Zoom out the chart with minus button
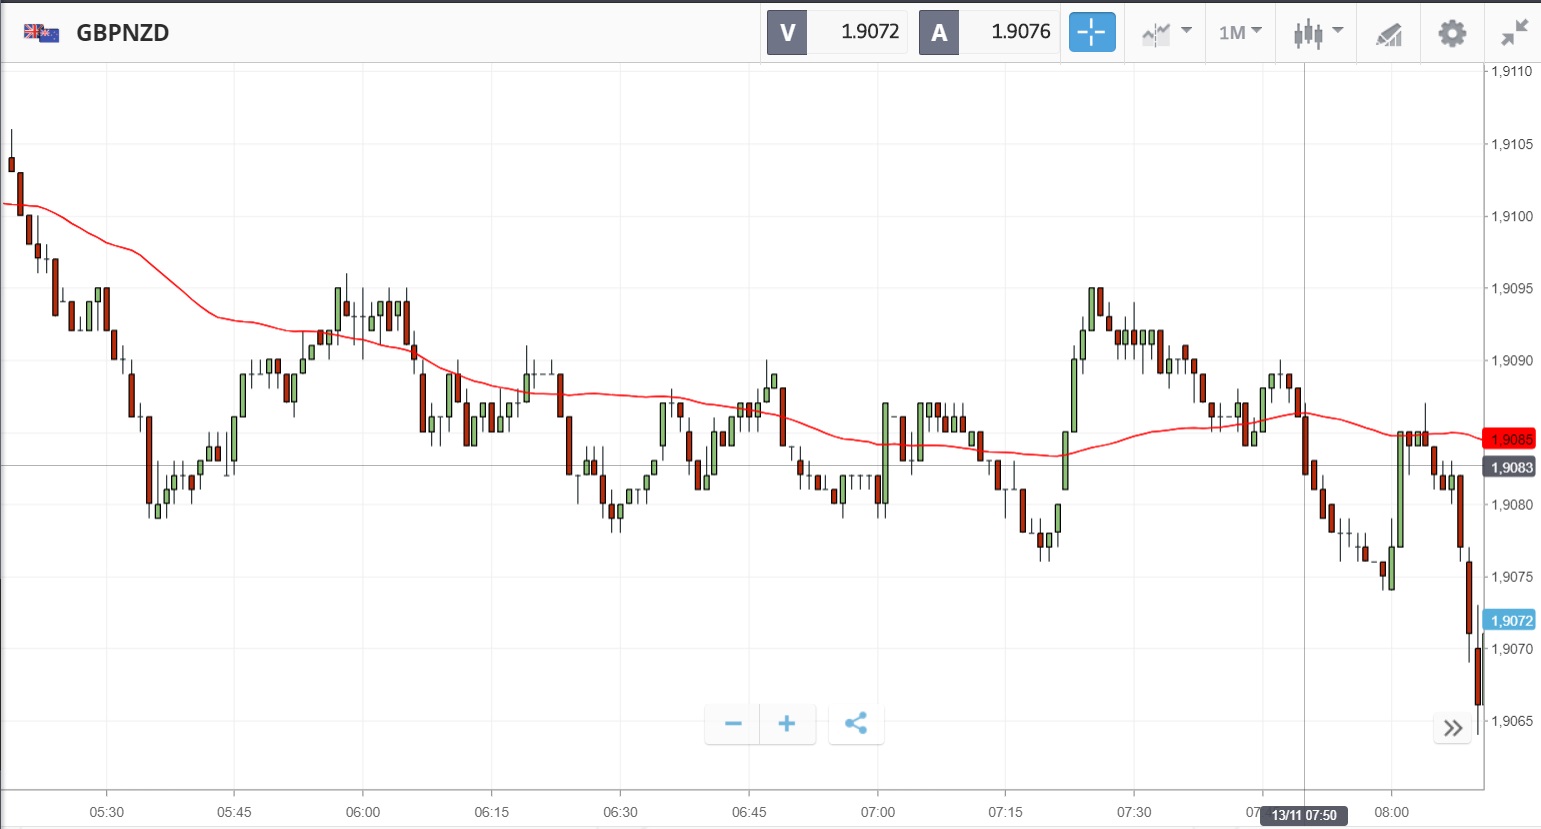1541x829 pixels. [733, 724]
